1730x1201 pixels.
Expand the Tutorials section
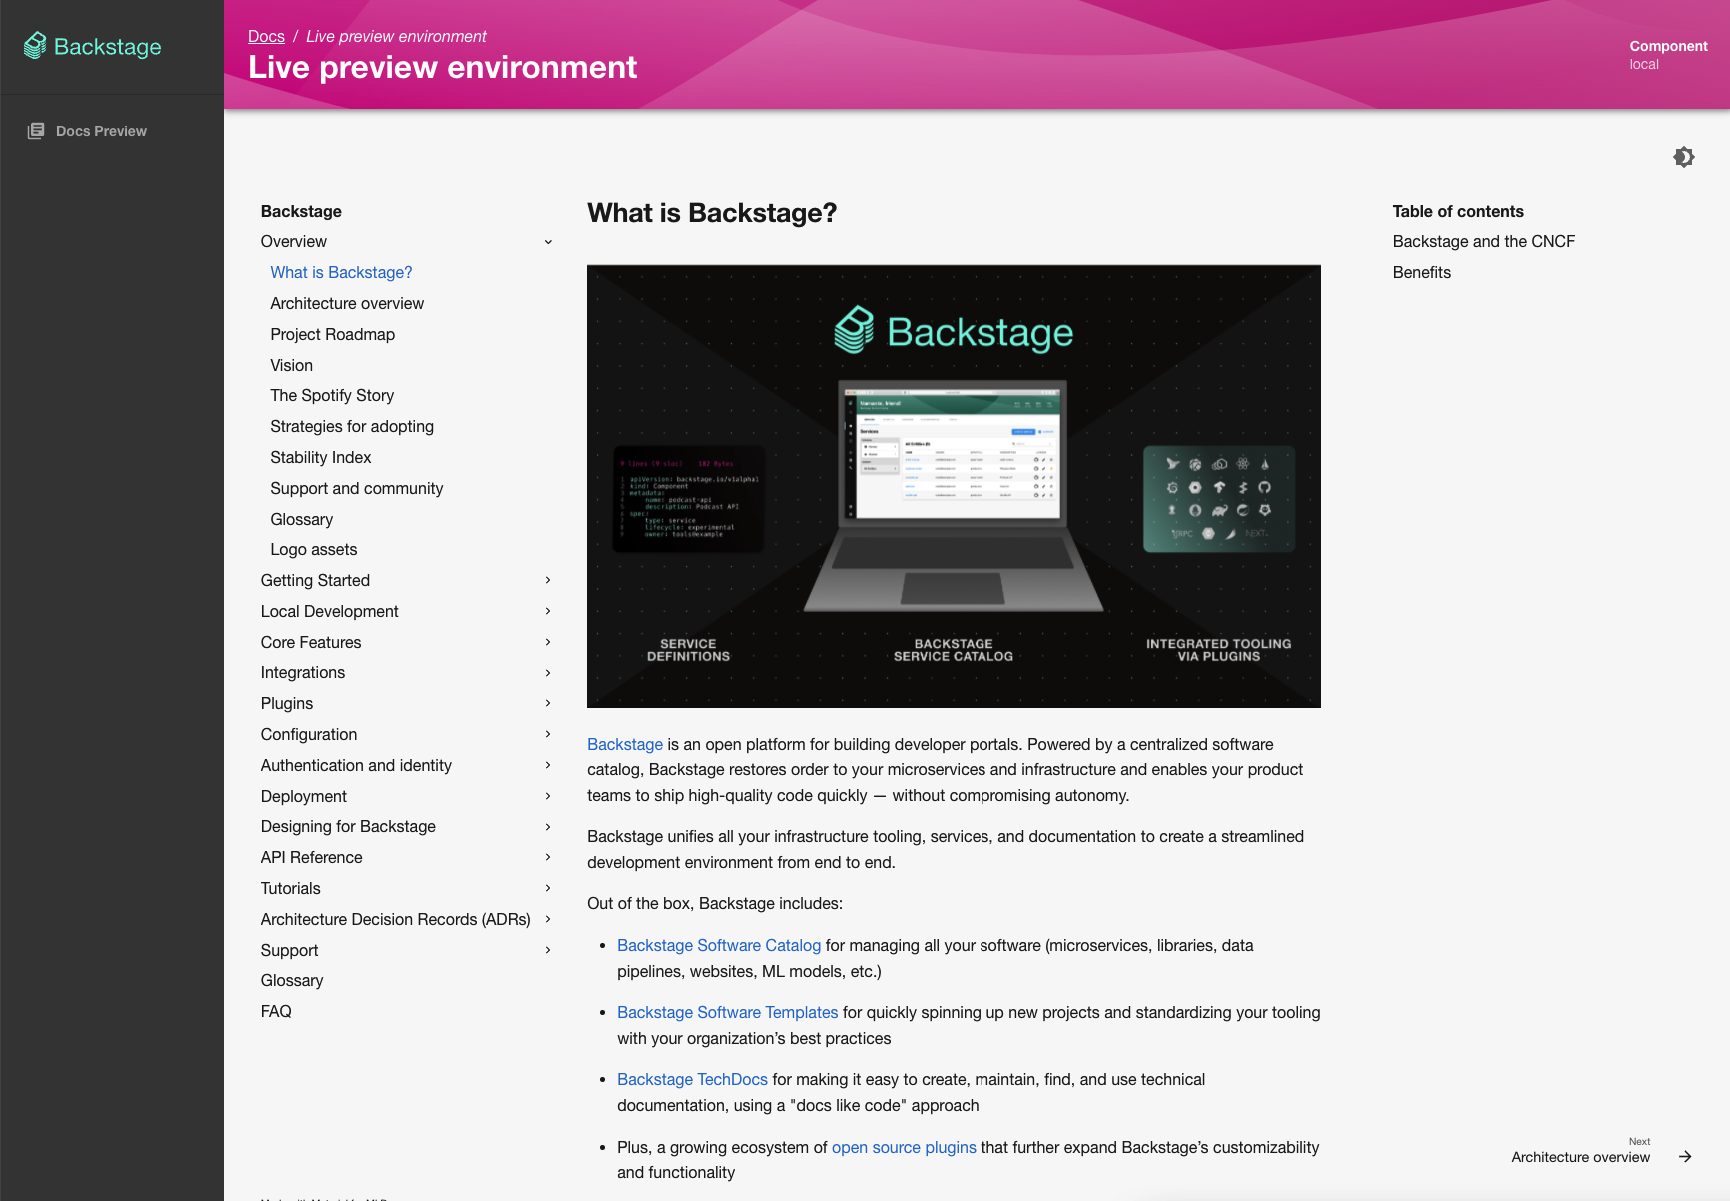click(548, 888)
